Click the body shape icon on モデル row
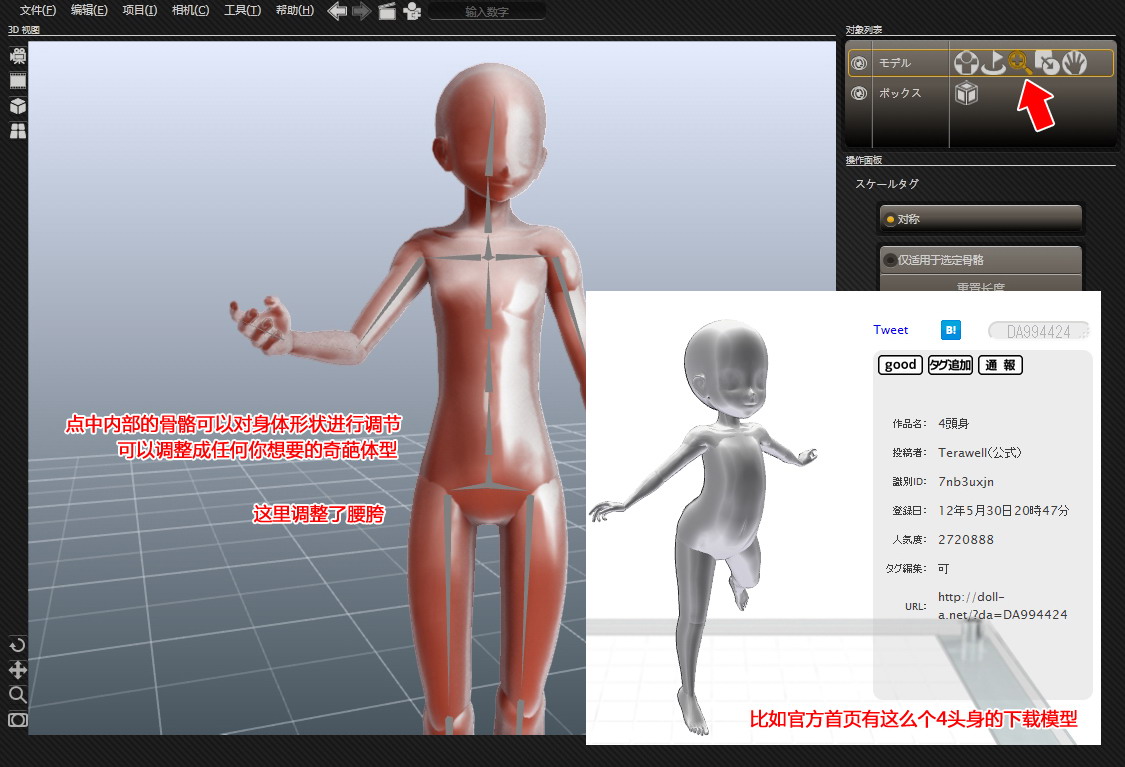The height and width of the screenshot is (767, 1125). click(965, 63)
